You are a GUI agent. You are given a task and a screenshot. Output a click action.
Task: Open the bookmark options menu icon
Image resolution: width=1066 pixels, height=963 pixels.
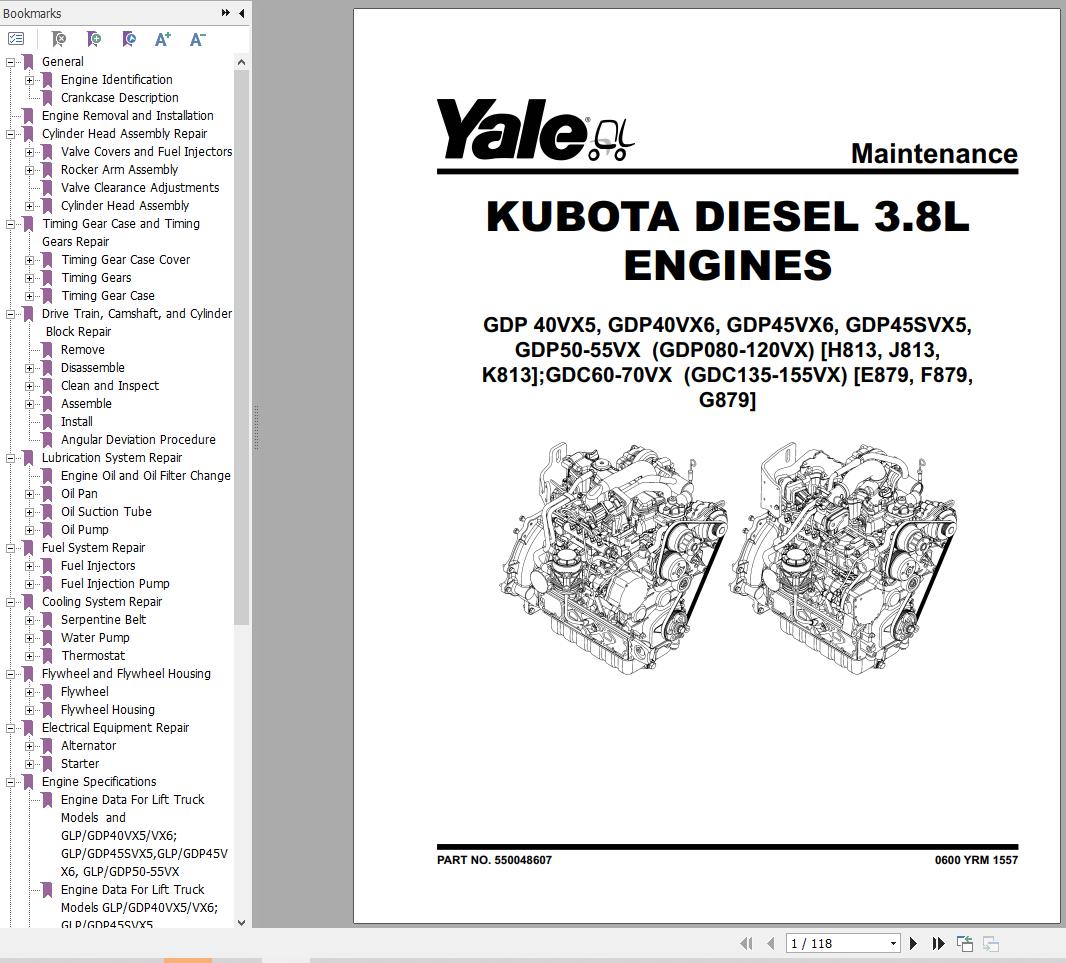pos(16,39)
